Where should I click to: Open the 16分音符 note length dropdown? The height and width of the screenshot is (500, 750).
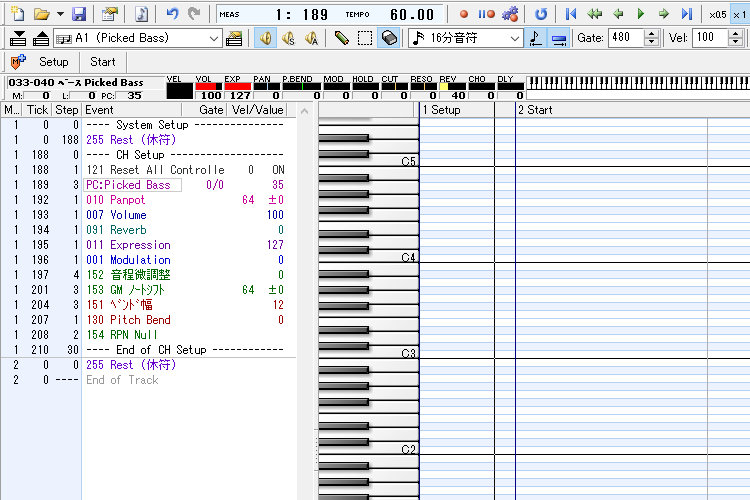tap(514, 38)
